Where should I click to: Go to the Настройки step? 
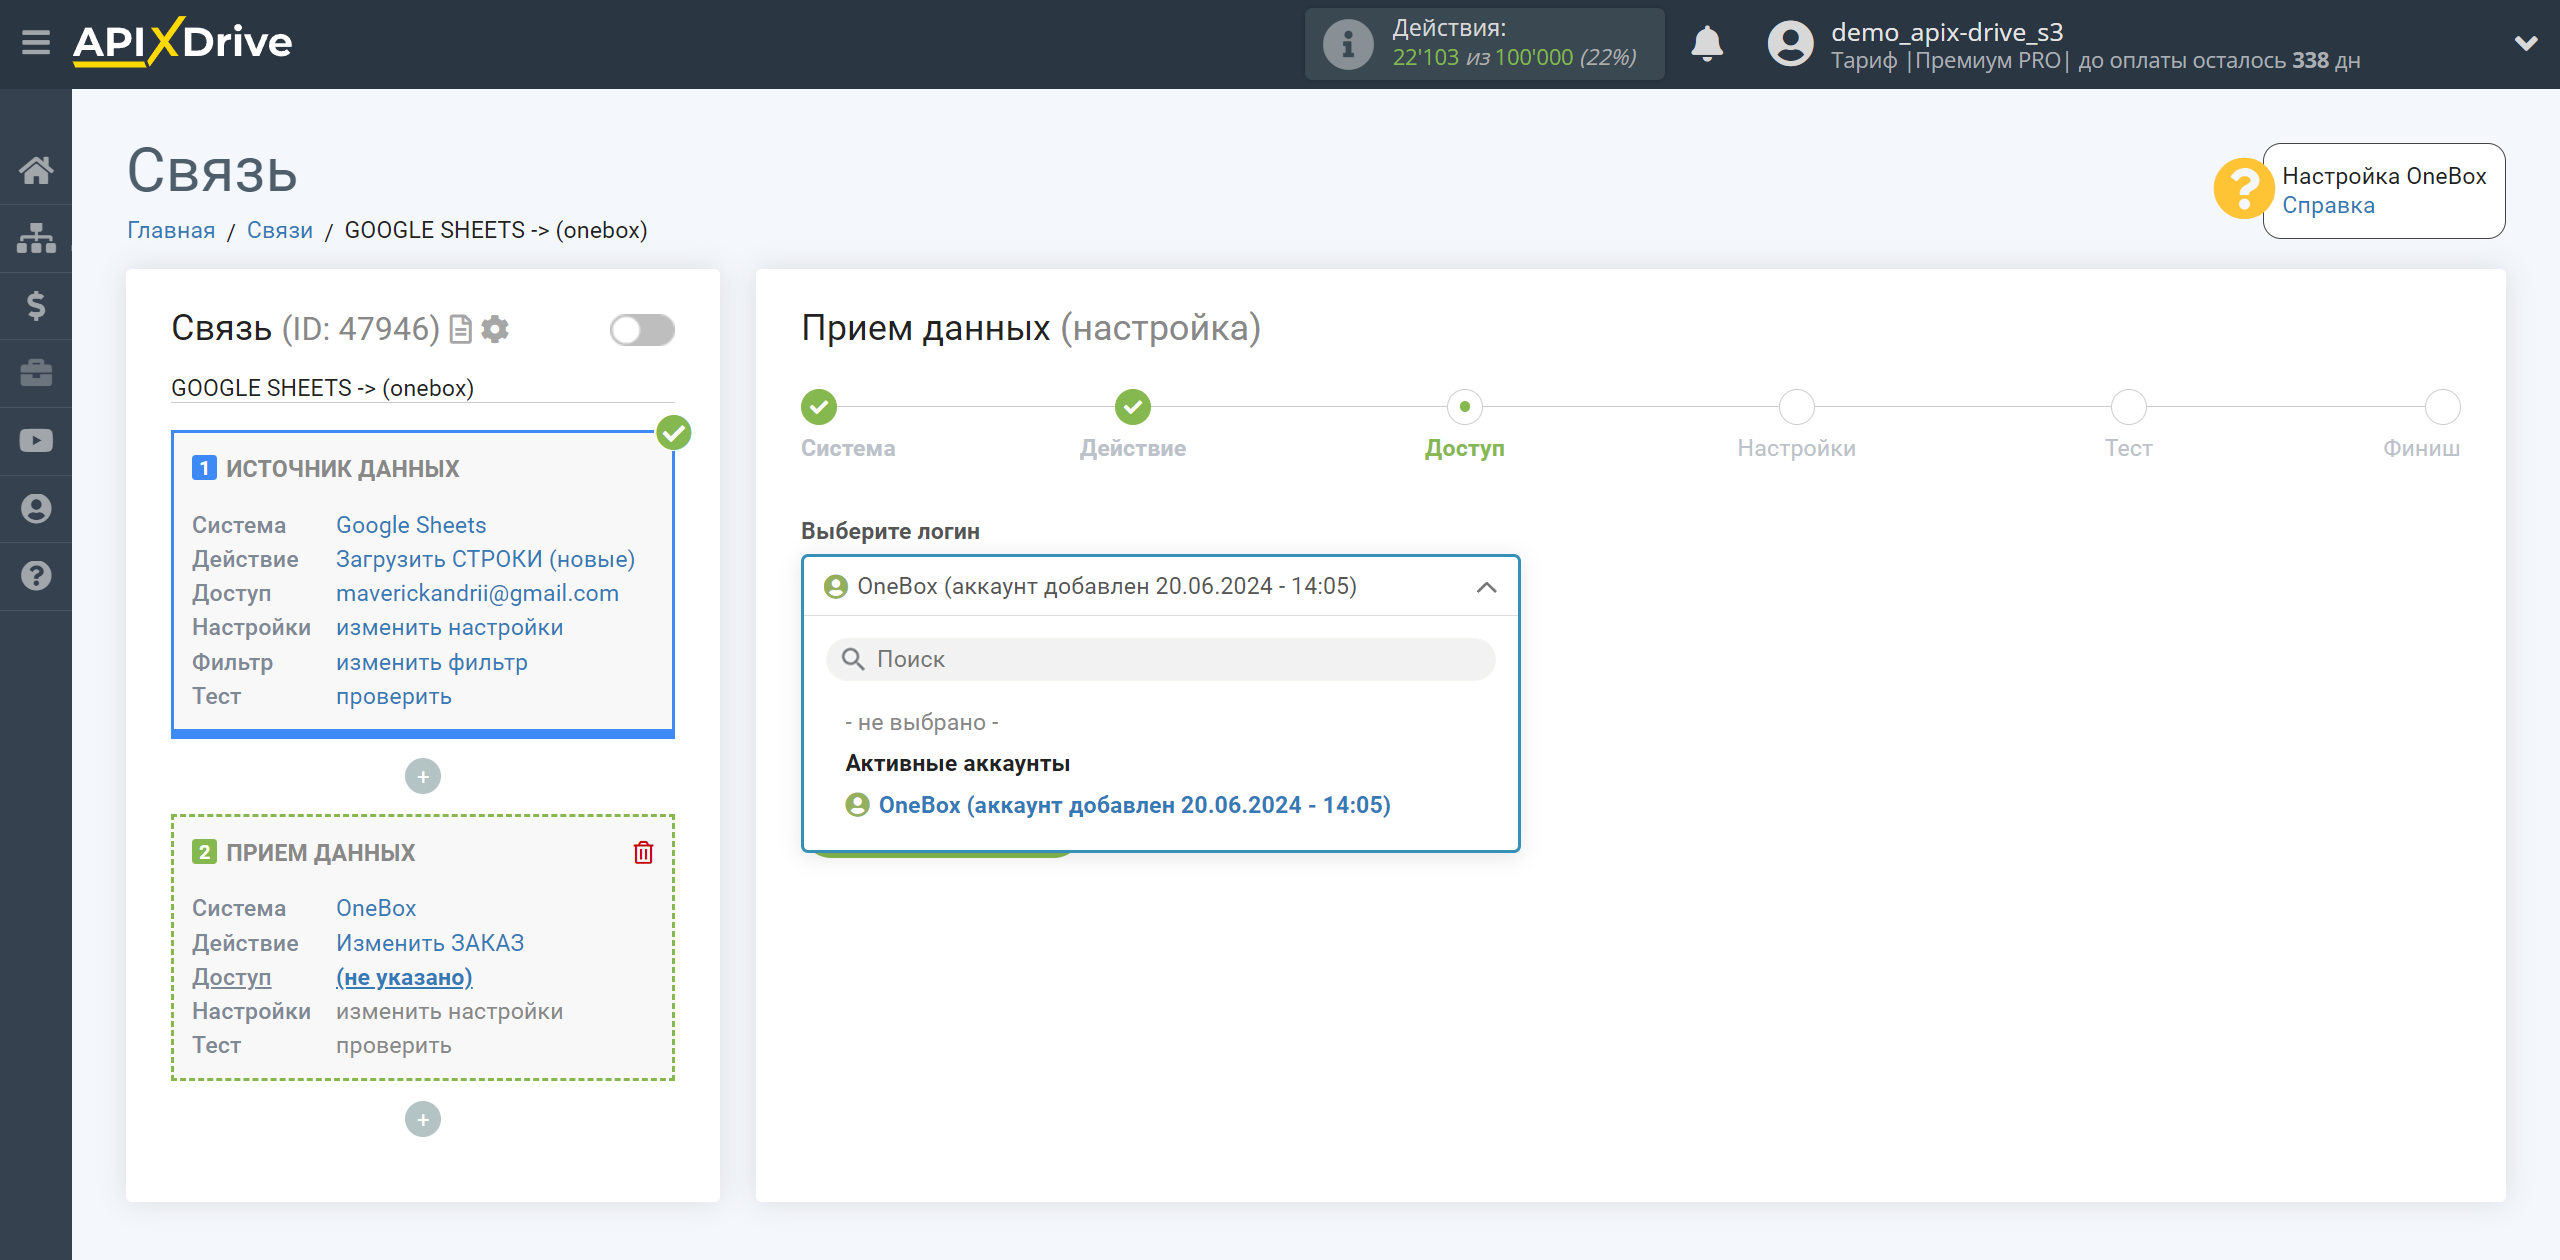1797,407
